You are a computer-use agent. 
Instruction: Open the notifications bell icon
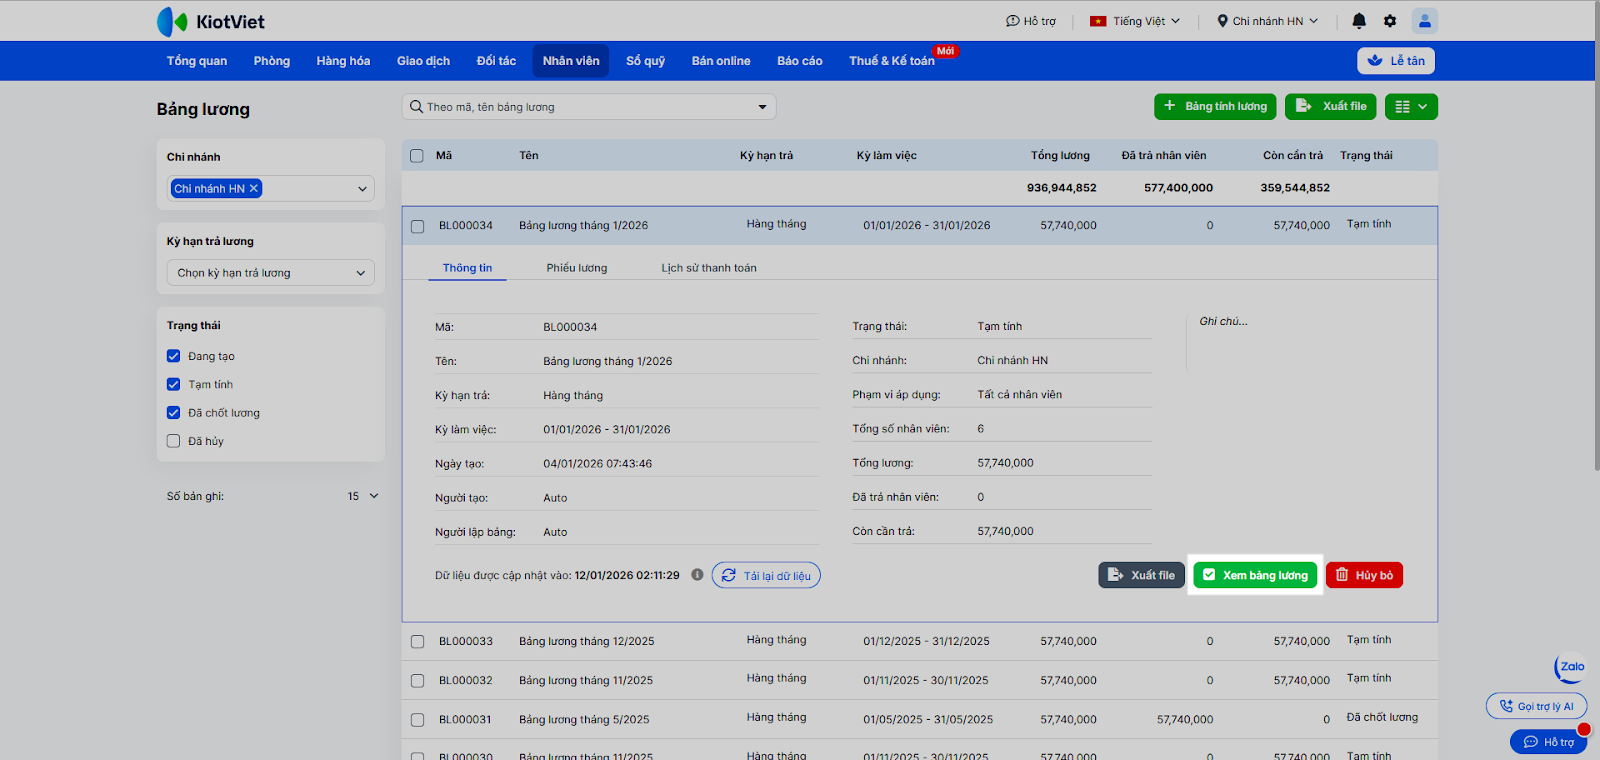1359,21
